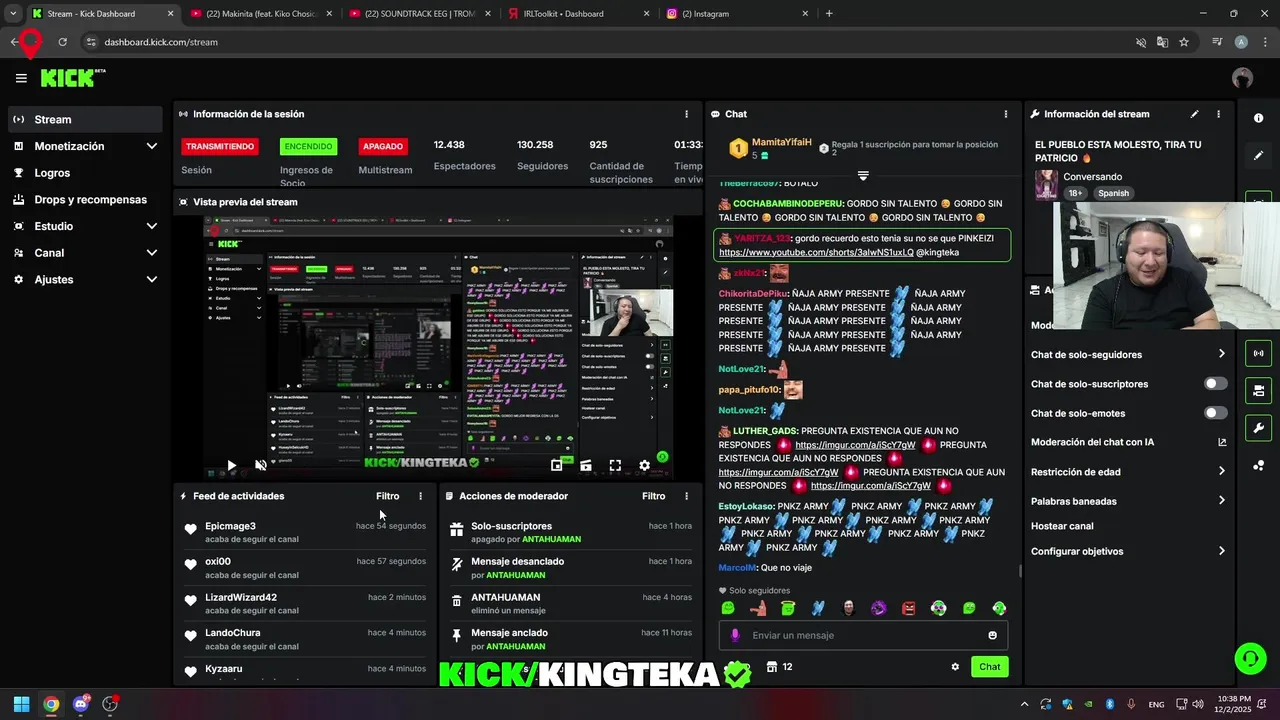This screenshot has height=720, width=1280.
Task: Click Filtro in Feed de actividades
Action: 387,496
